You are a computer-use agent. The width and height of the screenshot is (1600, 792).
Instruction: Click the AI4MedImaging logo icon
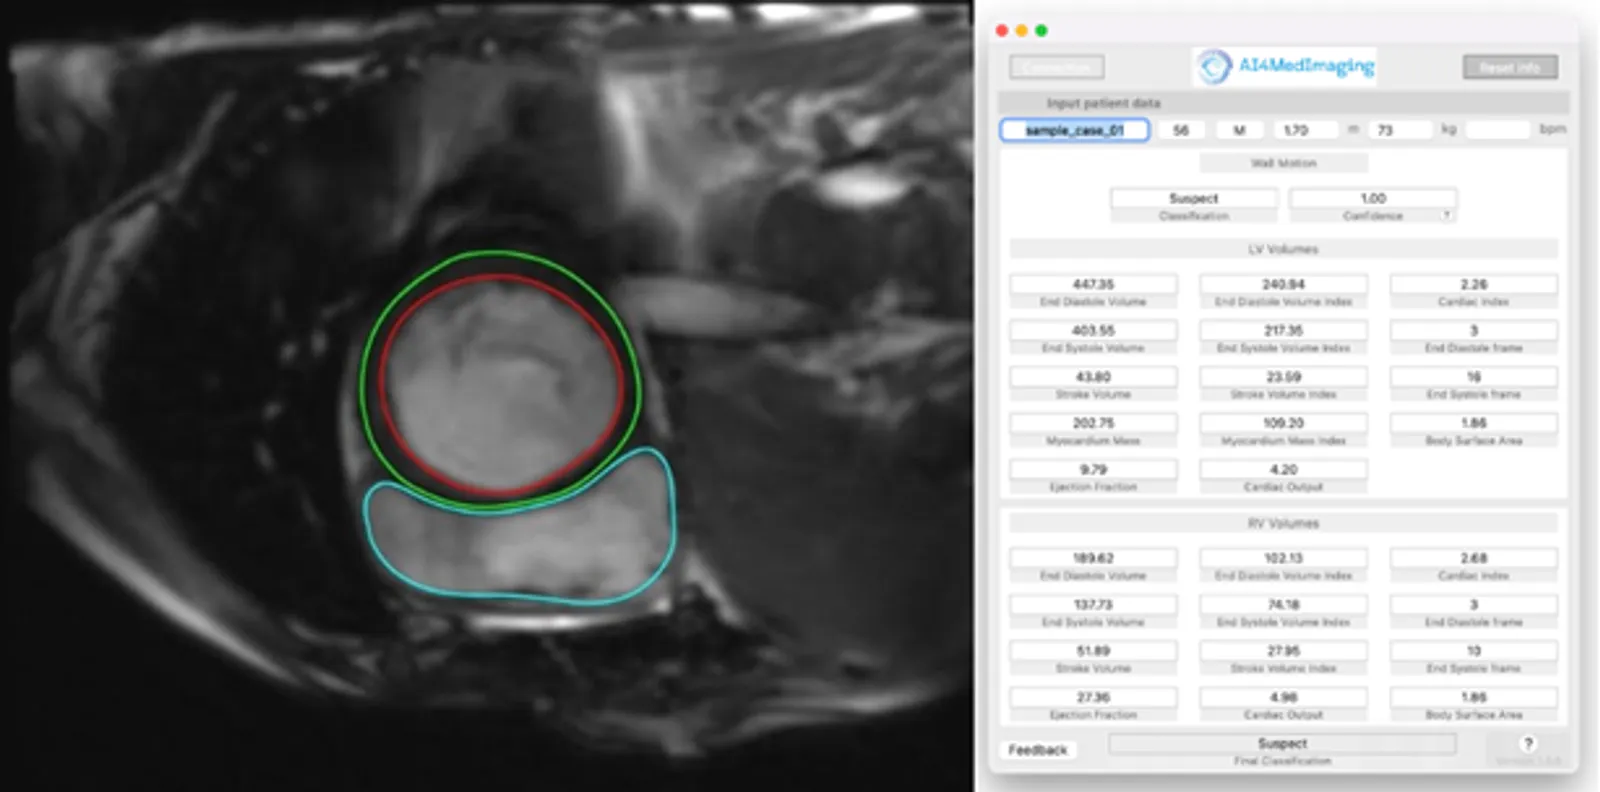tap(1214, 67)
